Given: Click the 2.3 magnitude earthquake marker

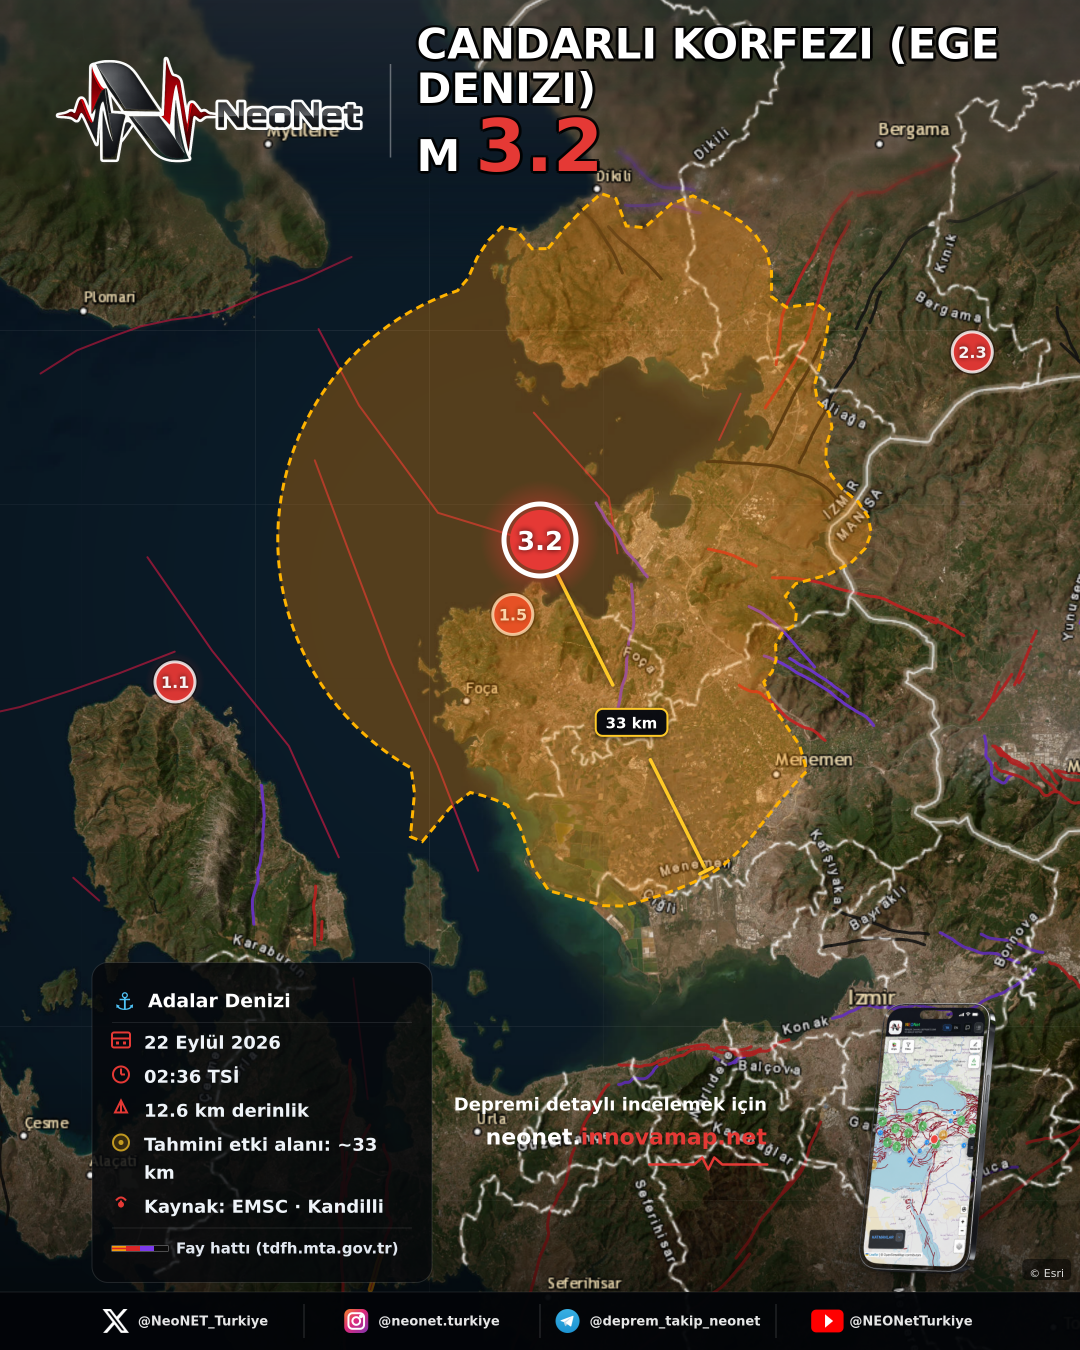Looking at the screenshot, I should click(972, 352).
